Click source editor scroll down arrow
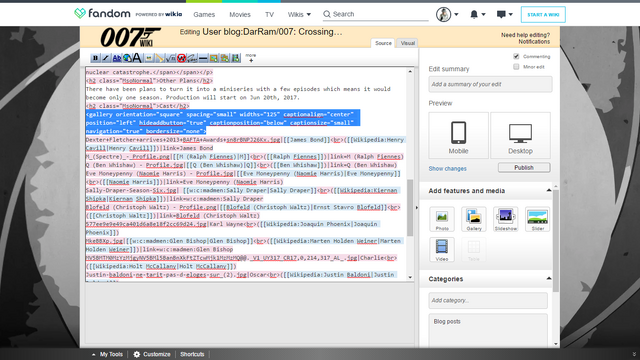 point(410,278)
